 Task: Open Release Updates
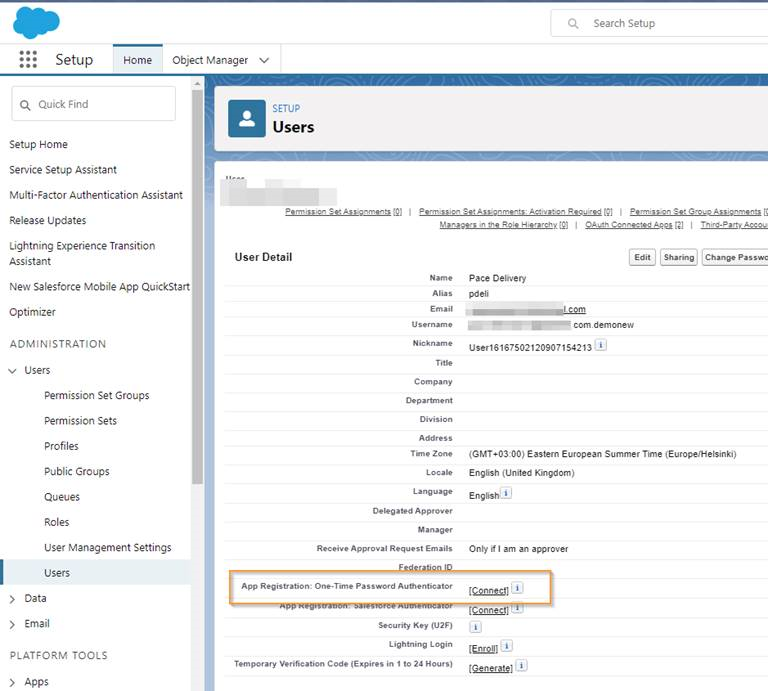(x=48, y=220)
